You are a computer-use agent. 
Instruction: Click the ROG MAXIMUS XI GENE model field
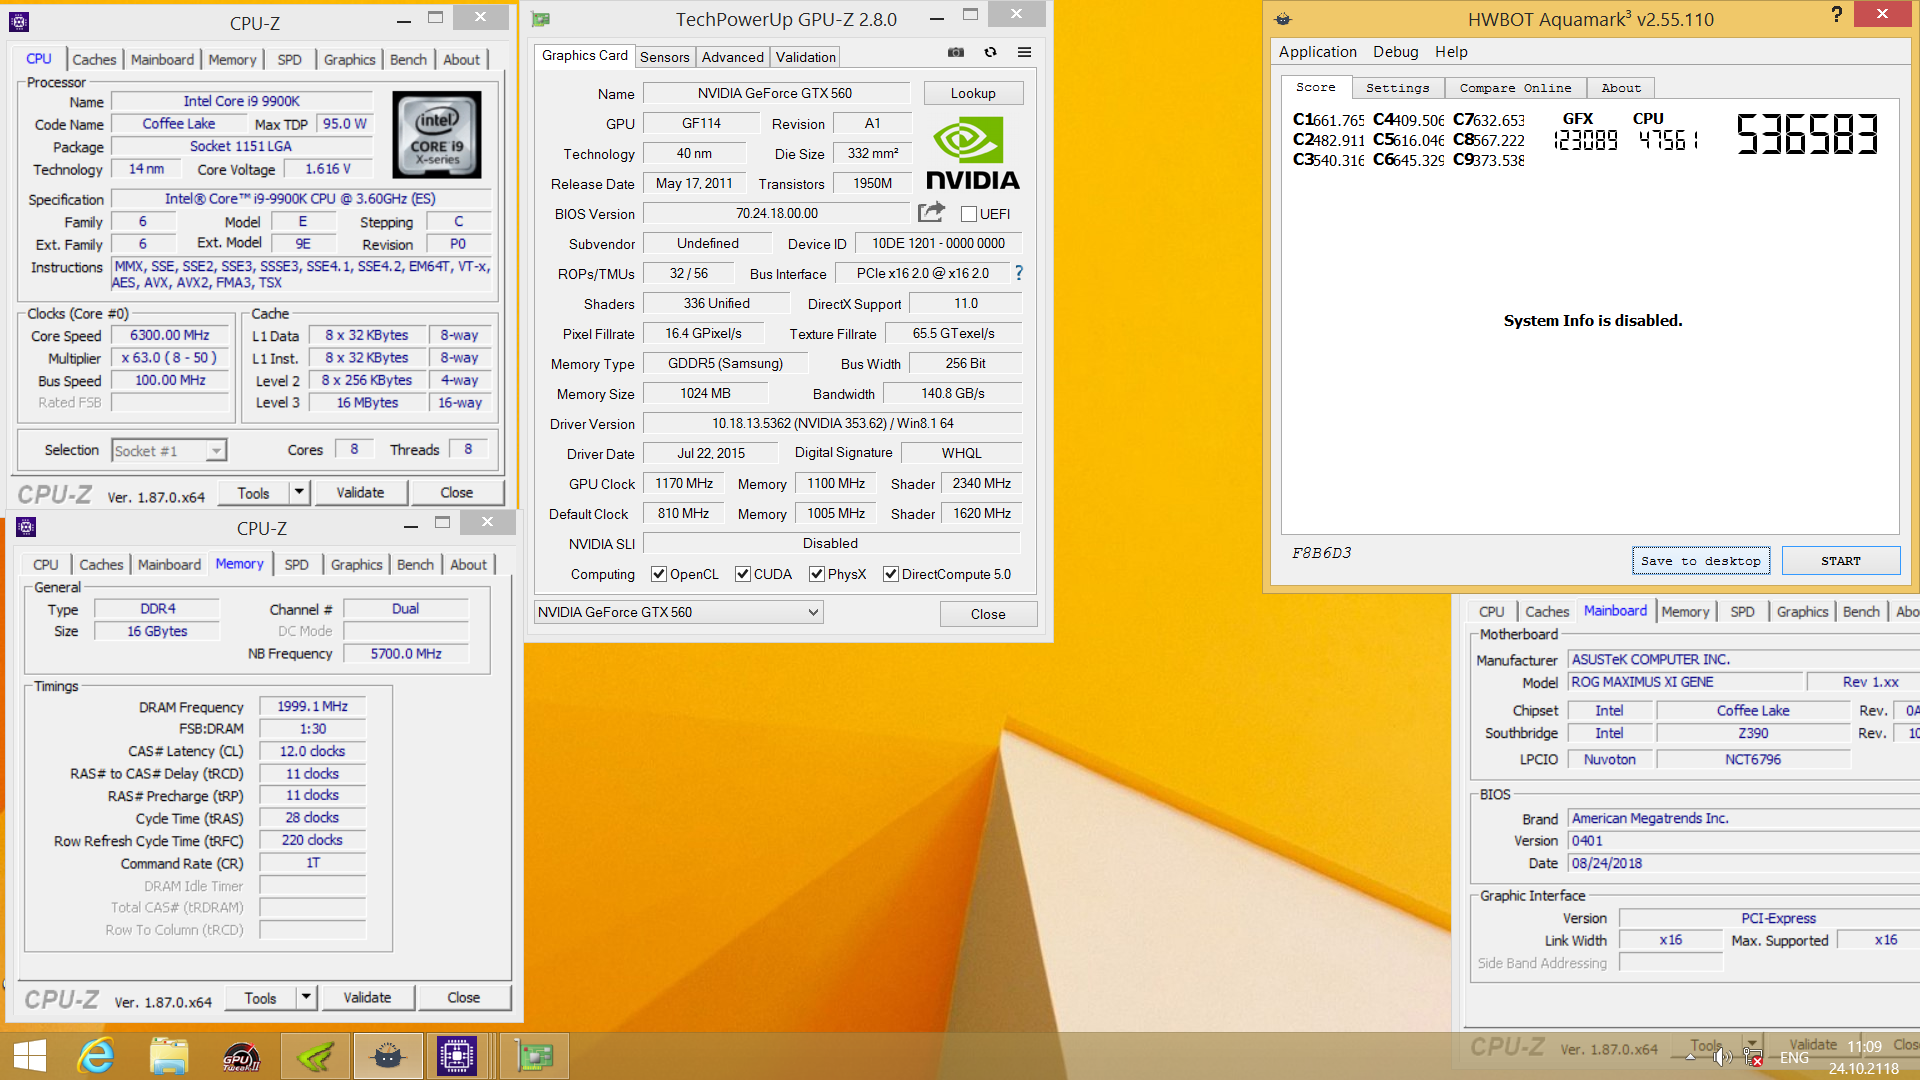tap(1686, 682)
